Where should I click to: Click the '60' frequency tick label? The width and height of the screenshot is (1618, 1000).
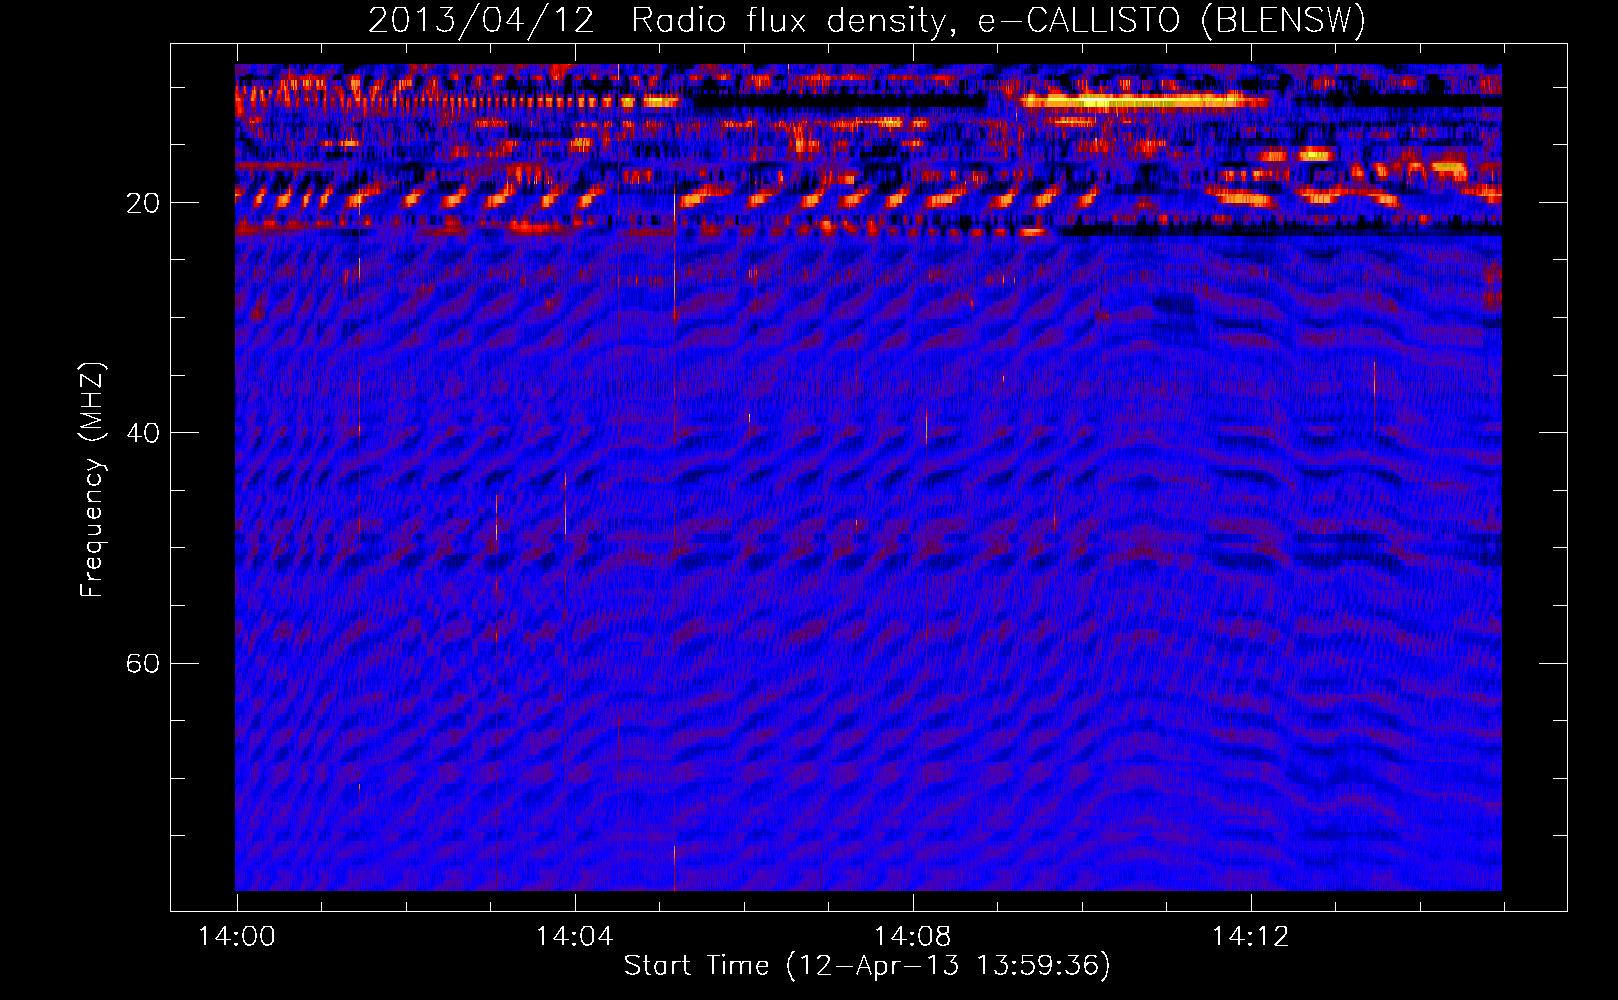pyautogui.click(x=143, y=663)
